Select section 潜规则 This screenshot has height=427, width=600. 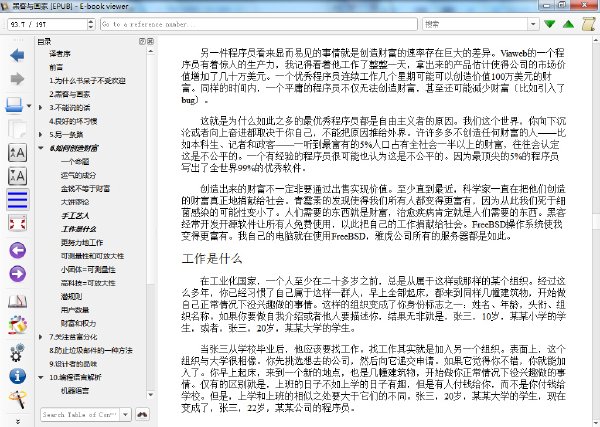pos(71,296)
